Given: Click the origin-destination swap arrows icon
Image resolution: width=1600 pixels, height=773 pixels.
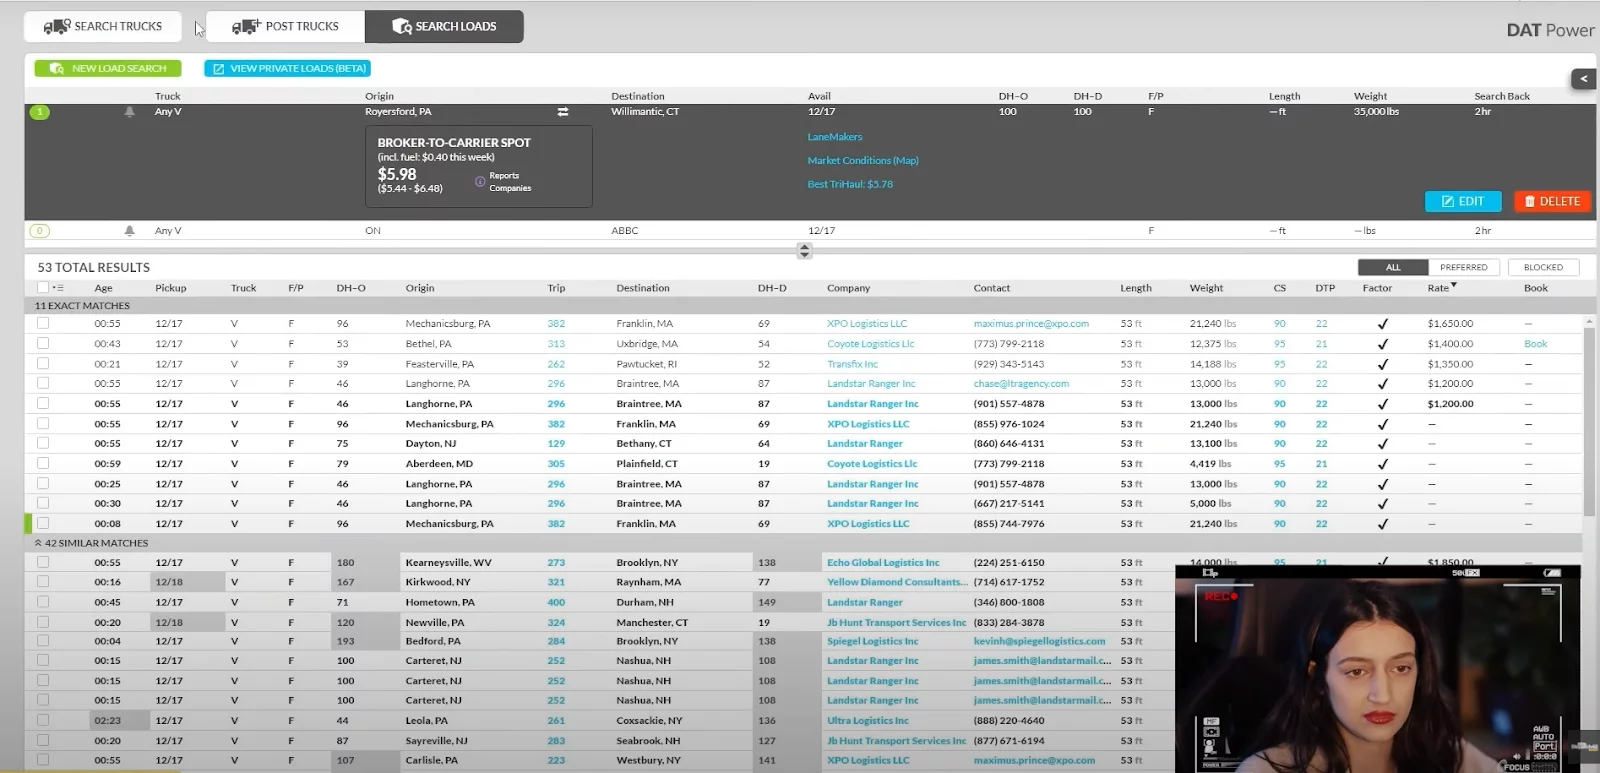Looking at the screenshot, I should [563, 112].
